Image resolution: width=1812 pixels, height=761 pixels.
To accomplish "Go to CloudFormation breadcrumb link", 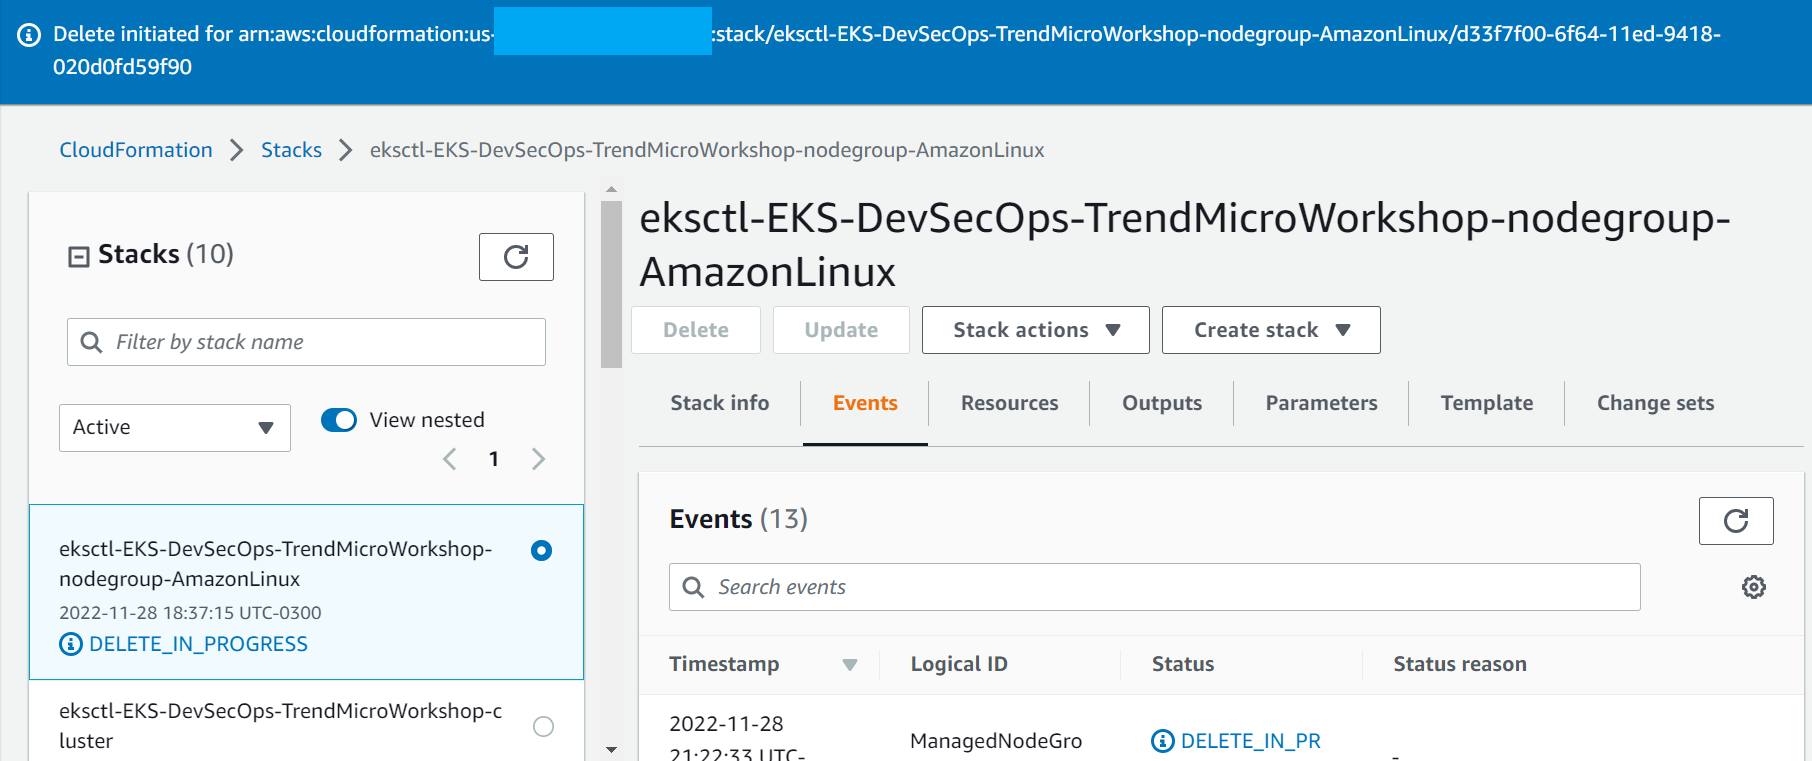I will tap(136, 150).
